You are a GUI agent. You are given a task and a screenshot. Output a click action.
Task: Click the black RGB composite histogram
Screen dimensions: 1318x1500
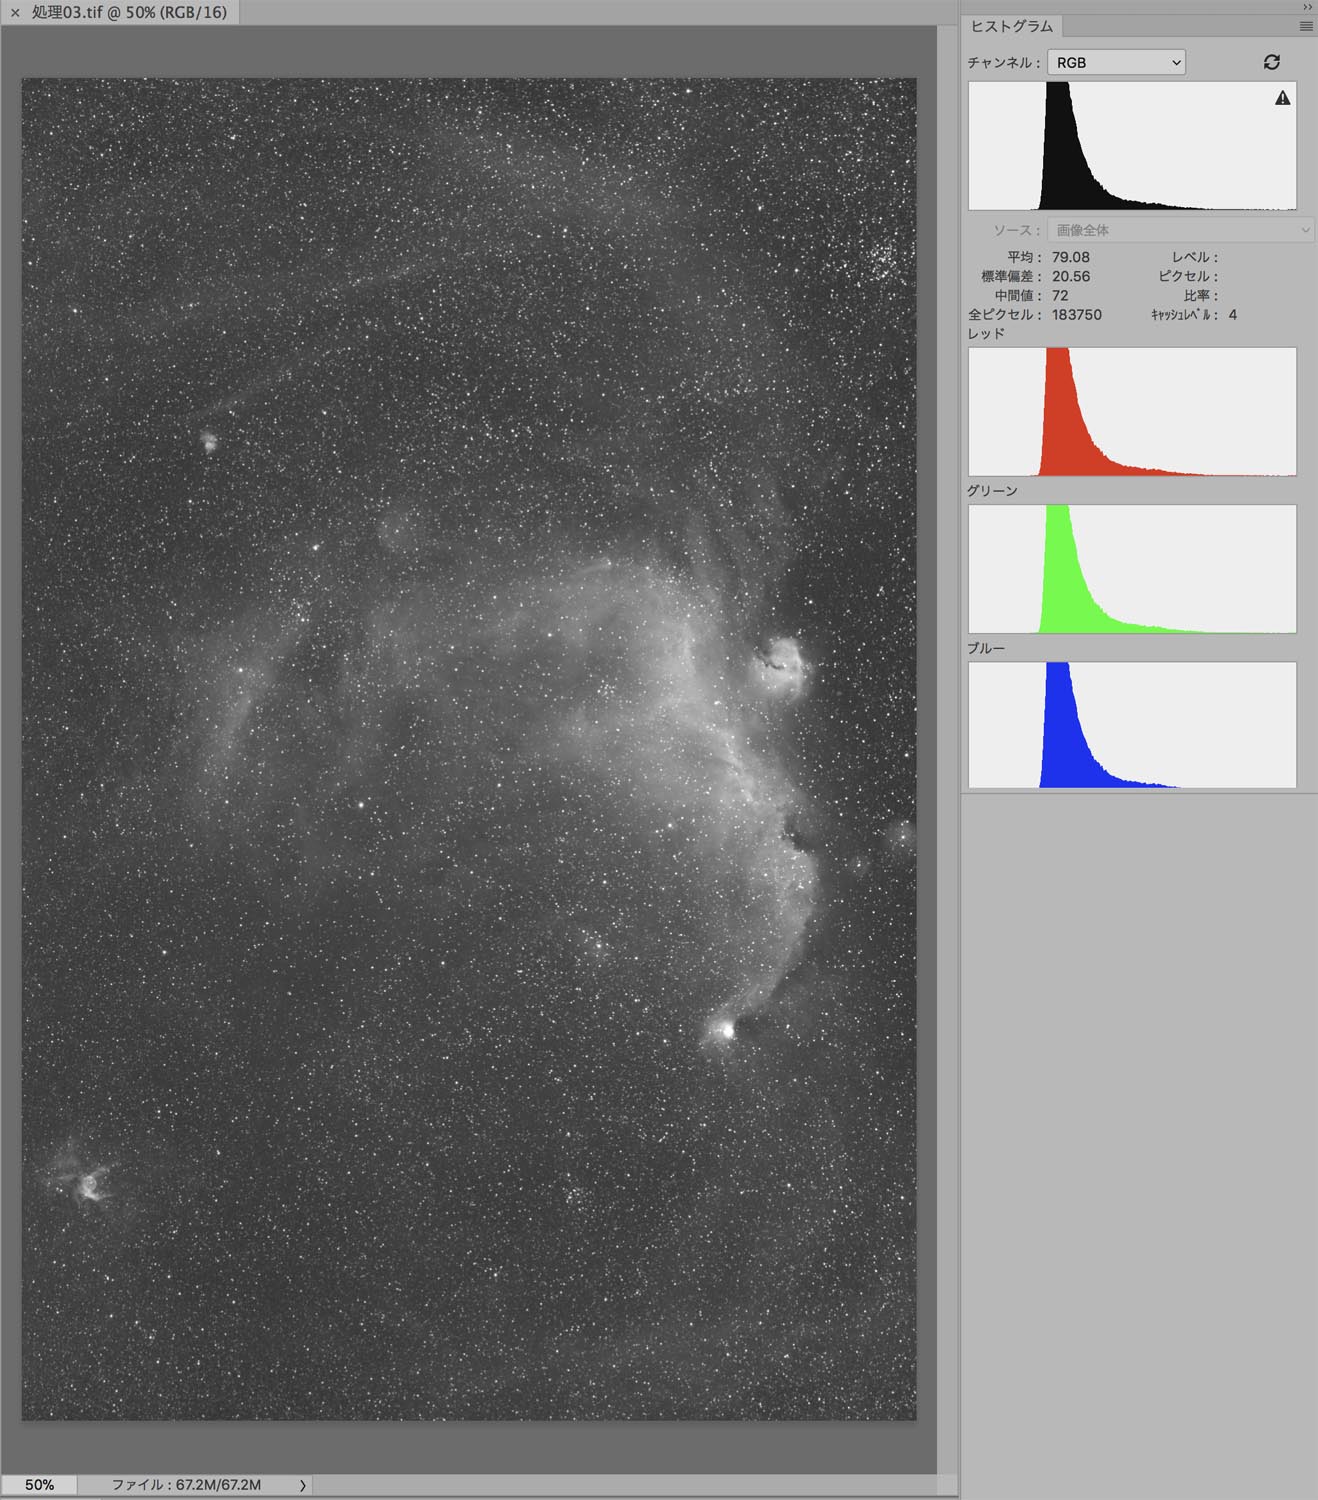tap(1132, 146)
